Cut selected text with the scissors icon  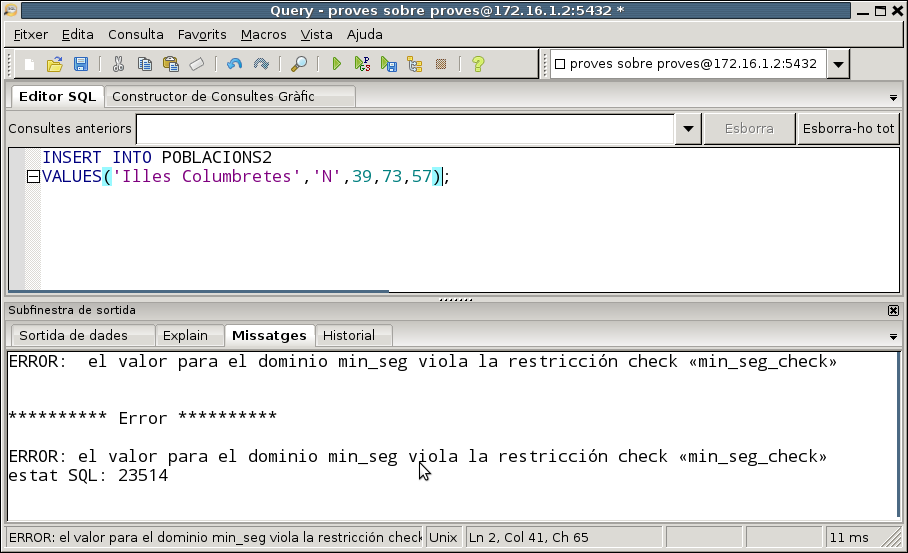(118, 64)
